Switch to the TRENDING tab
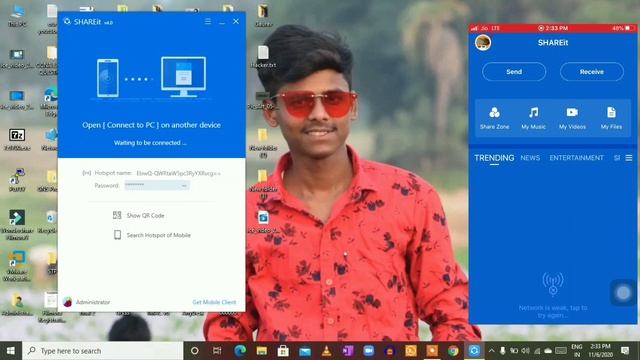Viewport: 640px width, 360px height. 494,158
